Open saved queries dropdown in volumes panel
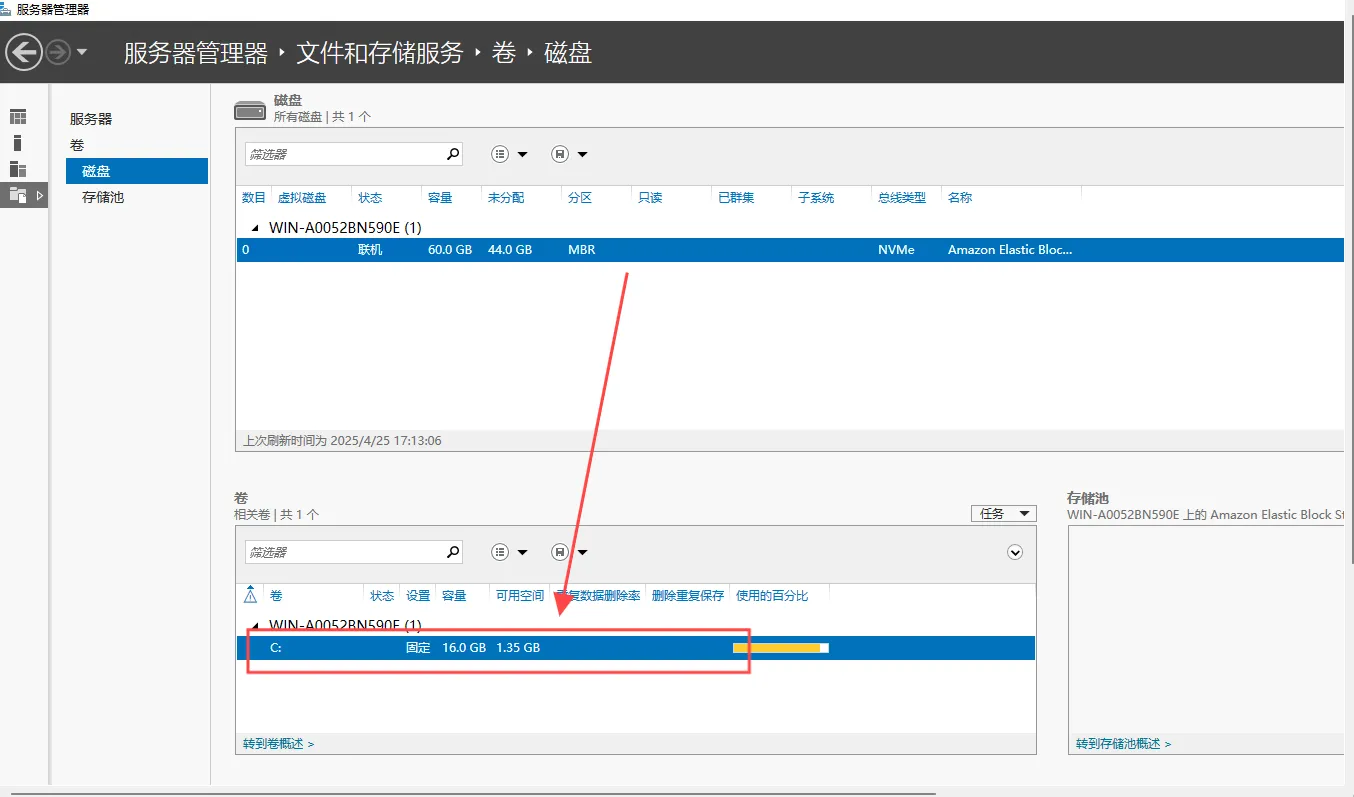 (569, 552)
